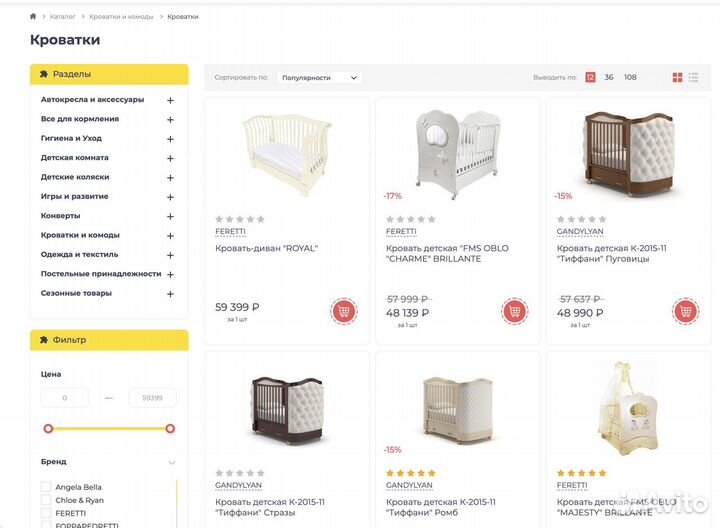
Task: Add Кровать-диван ROYAL to cart
Action: pyautogui.click(x=344, y=311)
